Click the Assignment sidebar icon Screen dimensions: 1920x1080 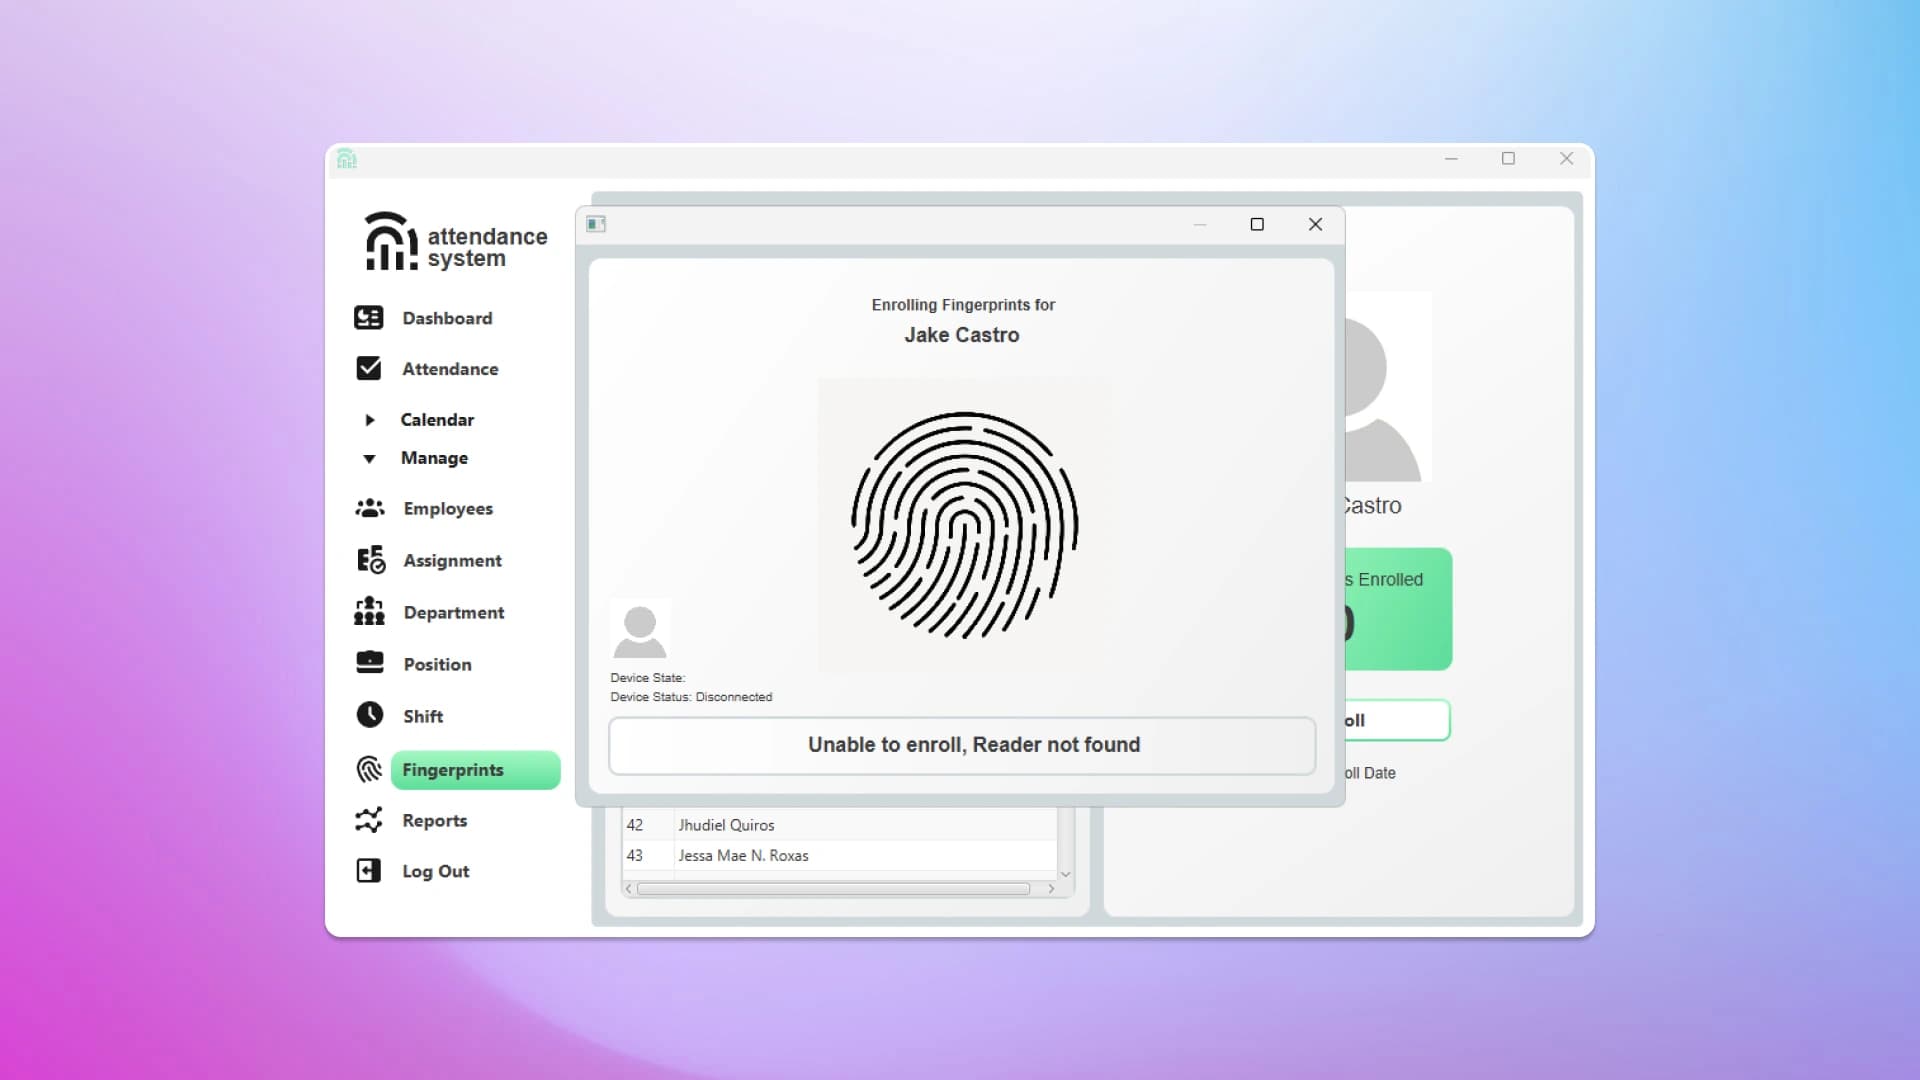point(370,560)
